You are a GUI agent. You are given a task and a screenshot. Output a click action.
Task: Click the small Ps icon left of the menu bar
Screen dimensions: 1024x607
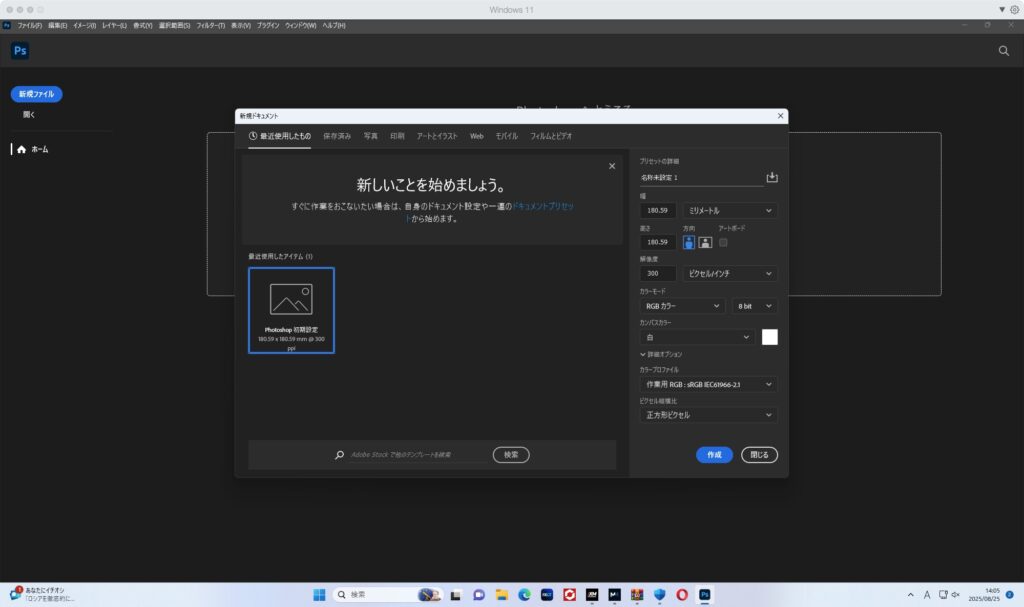point(7,25)
